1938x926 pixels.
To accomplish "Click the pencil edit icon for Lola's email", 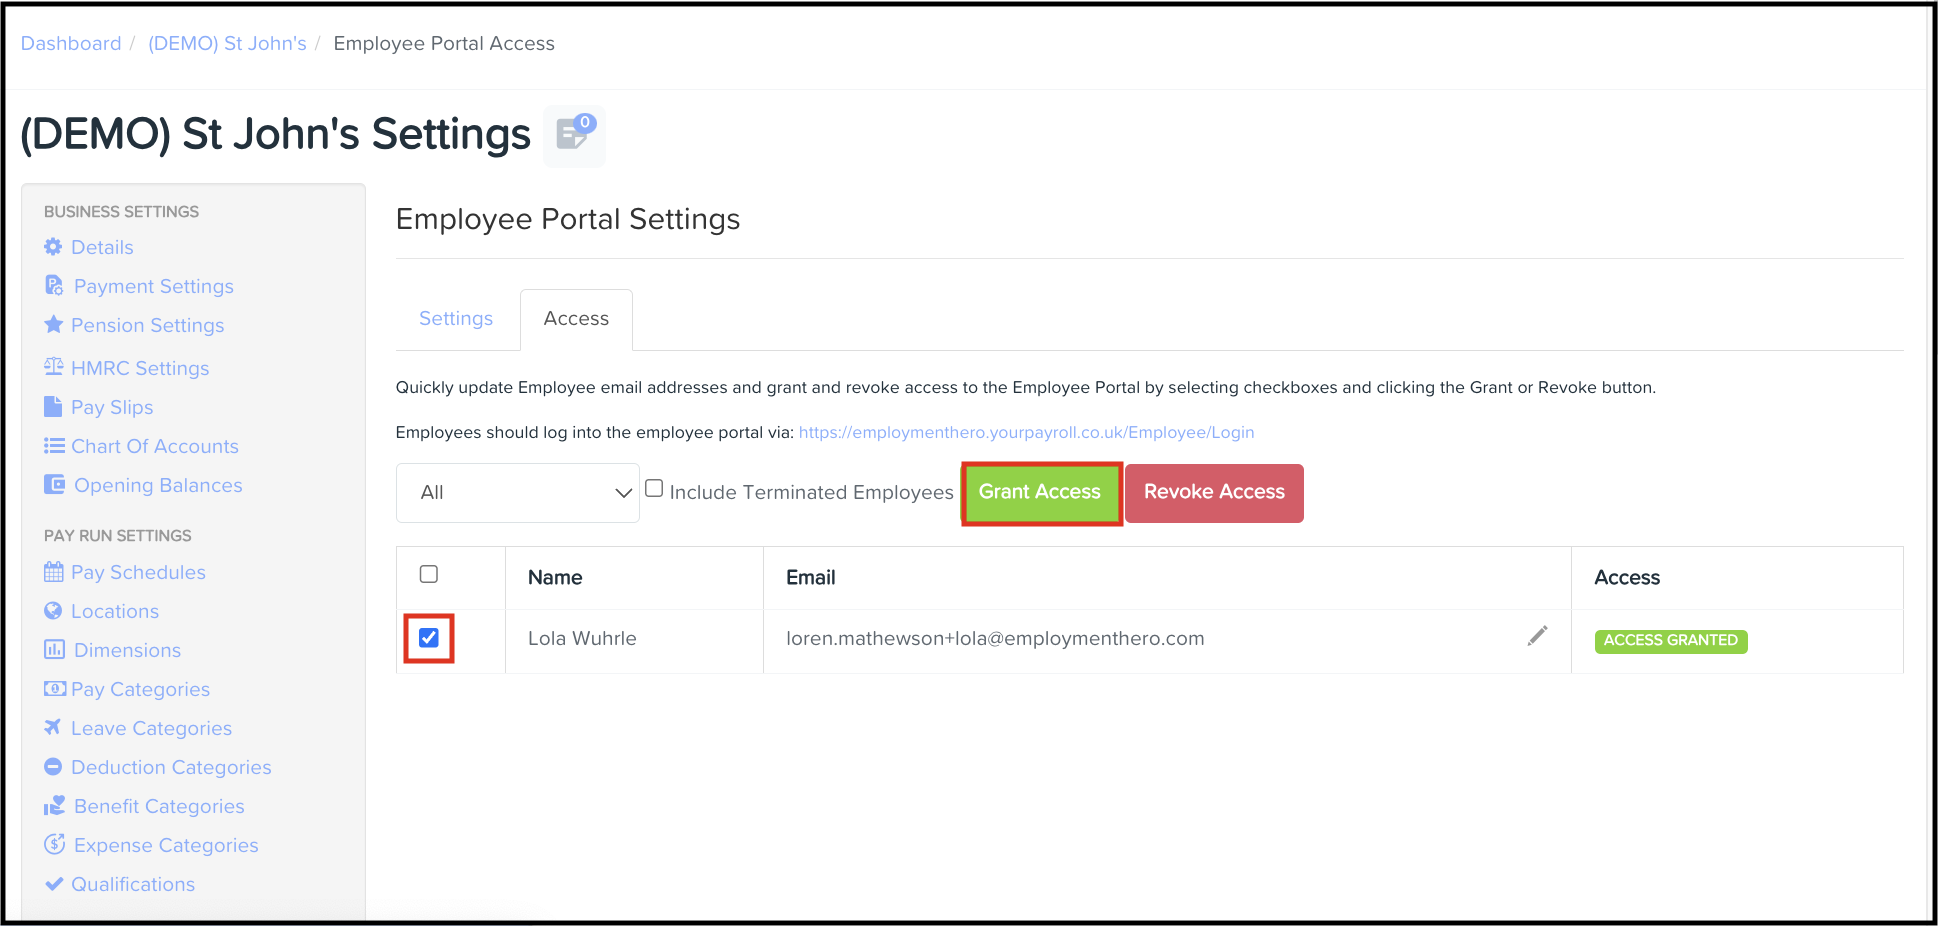I will [x=1537, y=636].
